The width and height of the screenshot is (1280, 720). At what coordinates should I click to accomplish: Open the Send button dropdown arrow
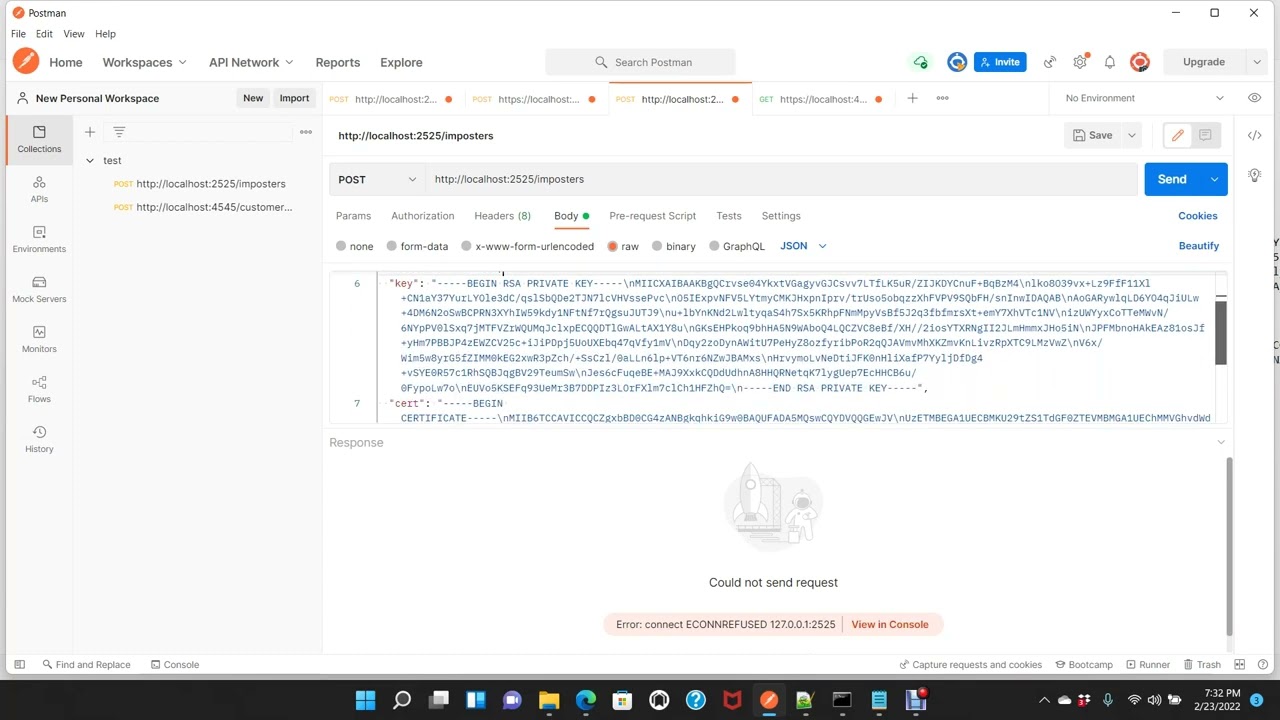[1214, 179]
